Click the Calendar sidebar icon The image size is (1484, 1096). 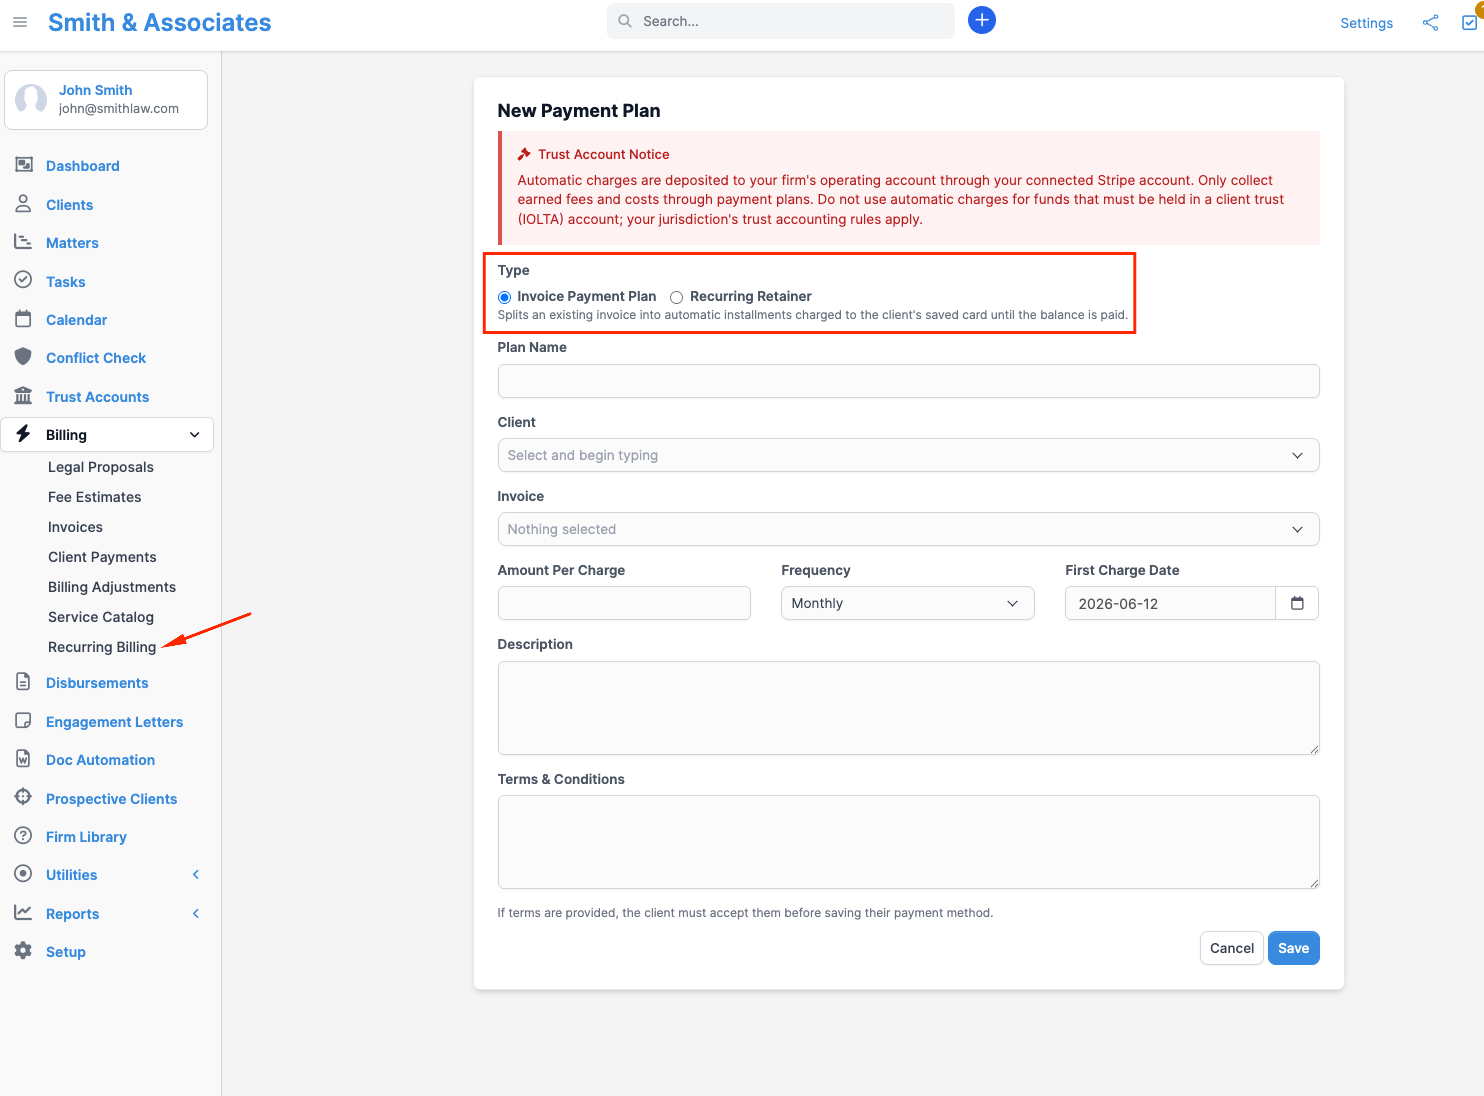[24, 319]
